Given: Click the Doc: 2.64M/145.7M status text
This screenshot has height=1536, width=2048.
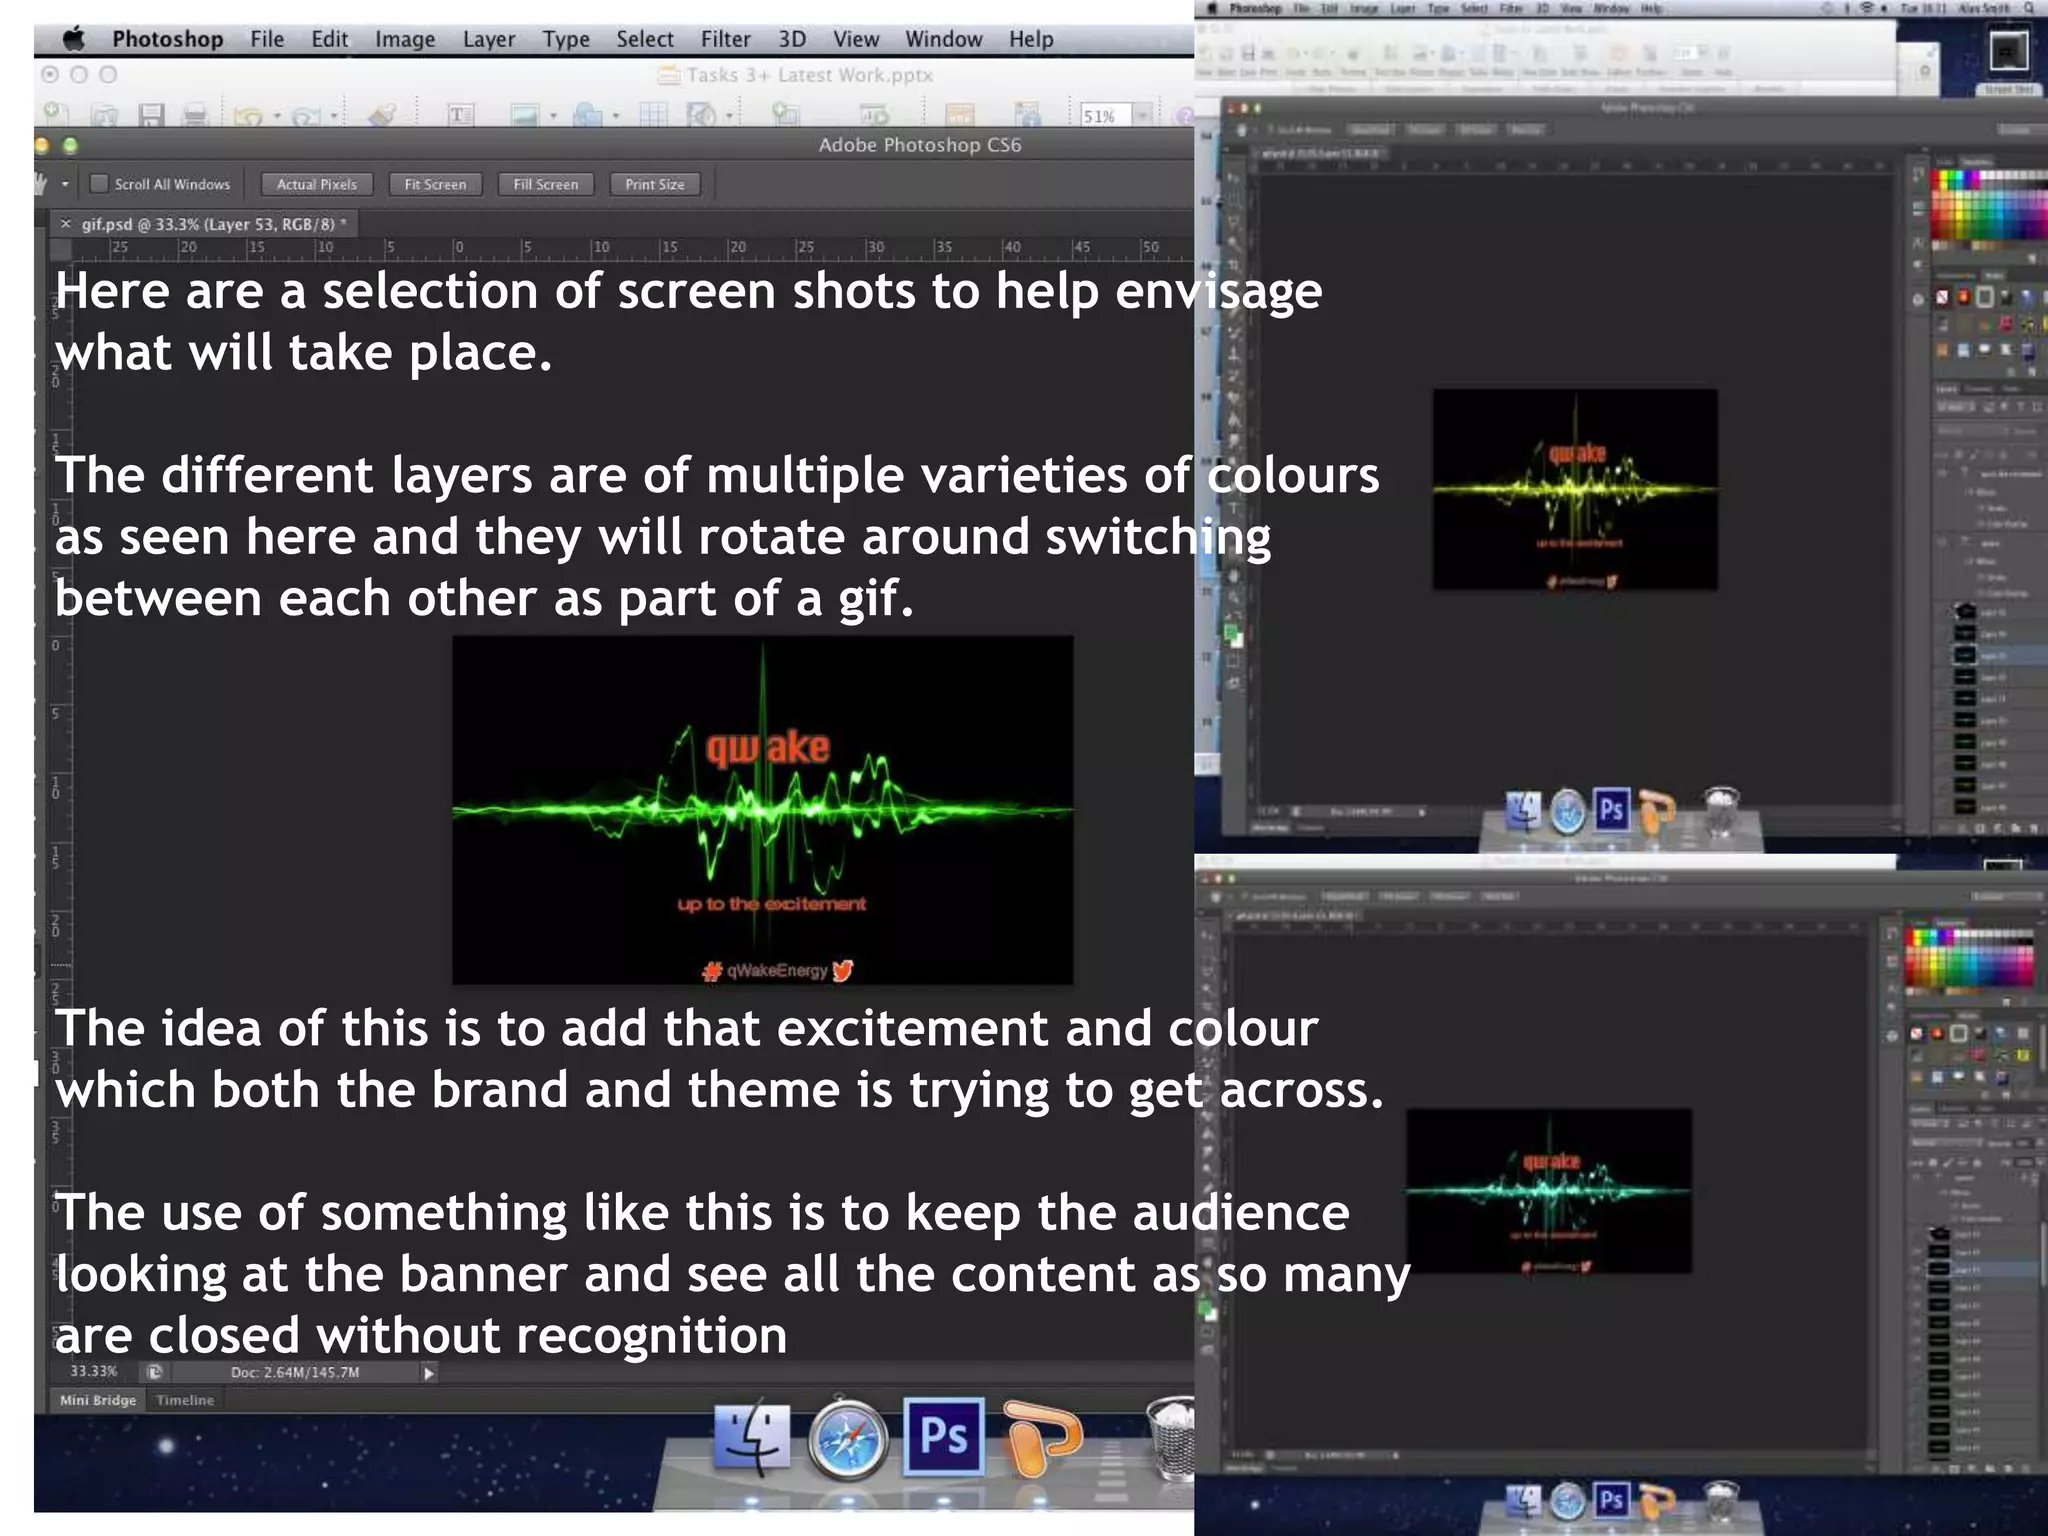Looking at the screenshot, I should coord(295,1372).
